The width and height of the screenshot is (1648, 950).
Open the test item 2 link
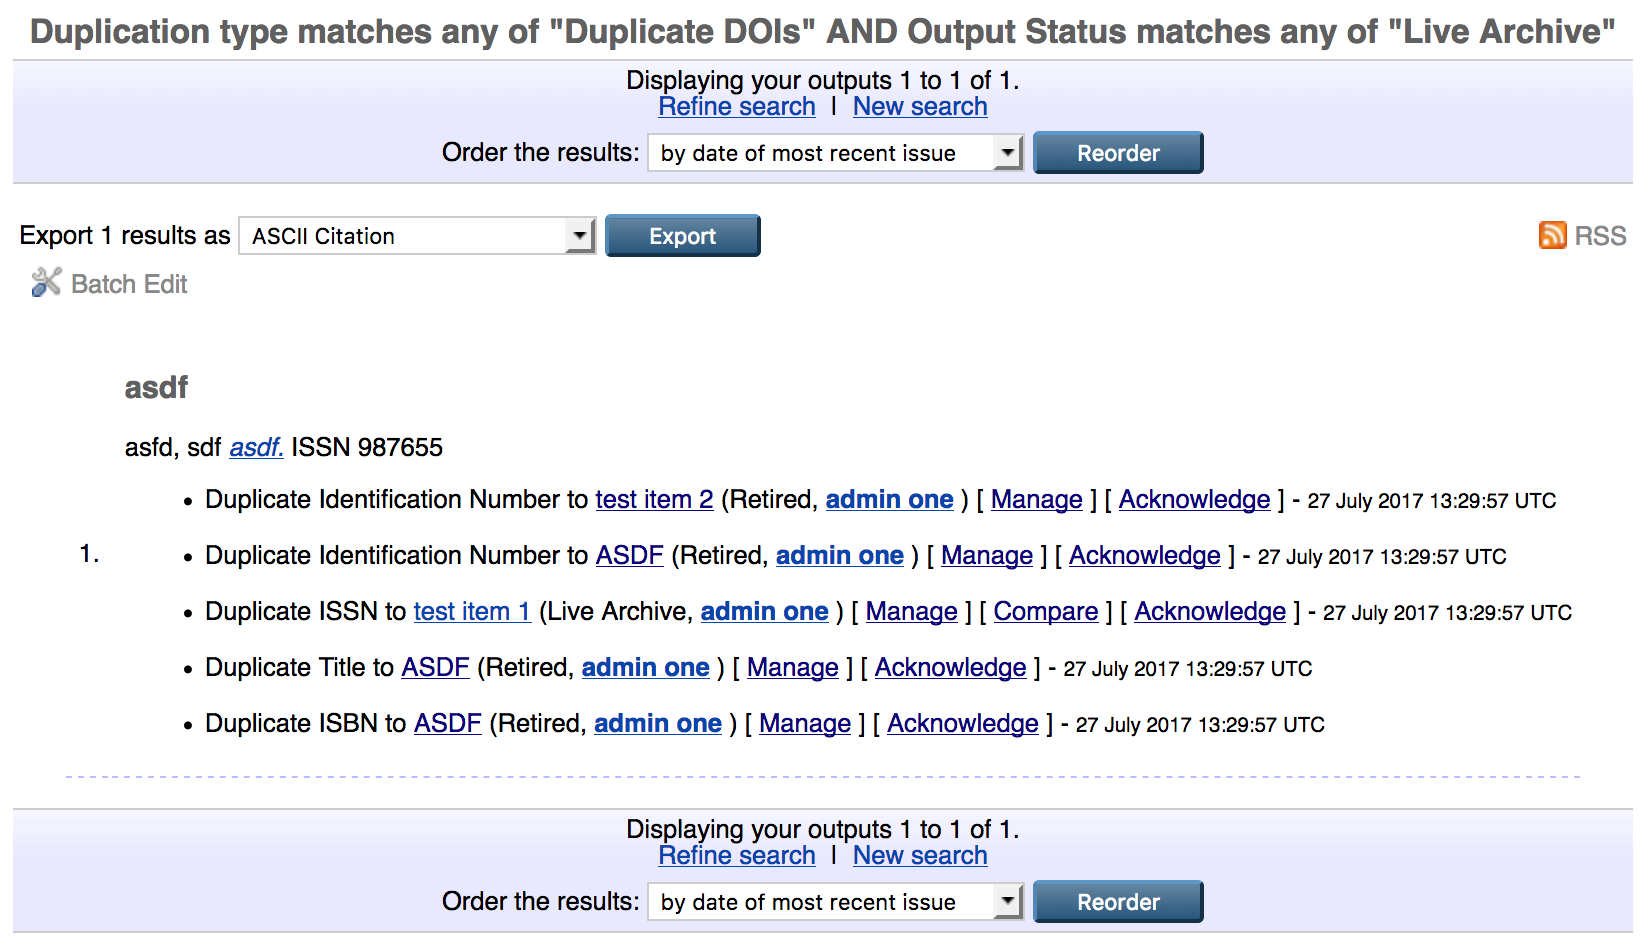point(654,500)
